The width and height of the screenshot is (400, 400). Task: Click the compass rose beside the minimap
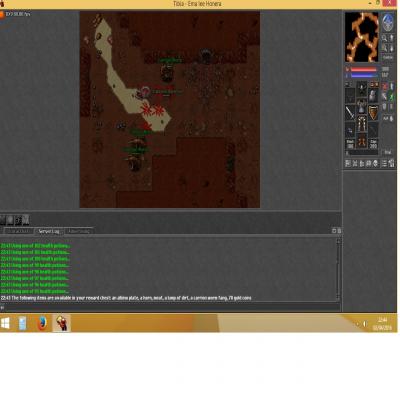(388, 23)
